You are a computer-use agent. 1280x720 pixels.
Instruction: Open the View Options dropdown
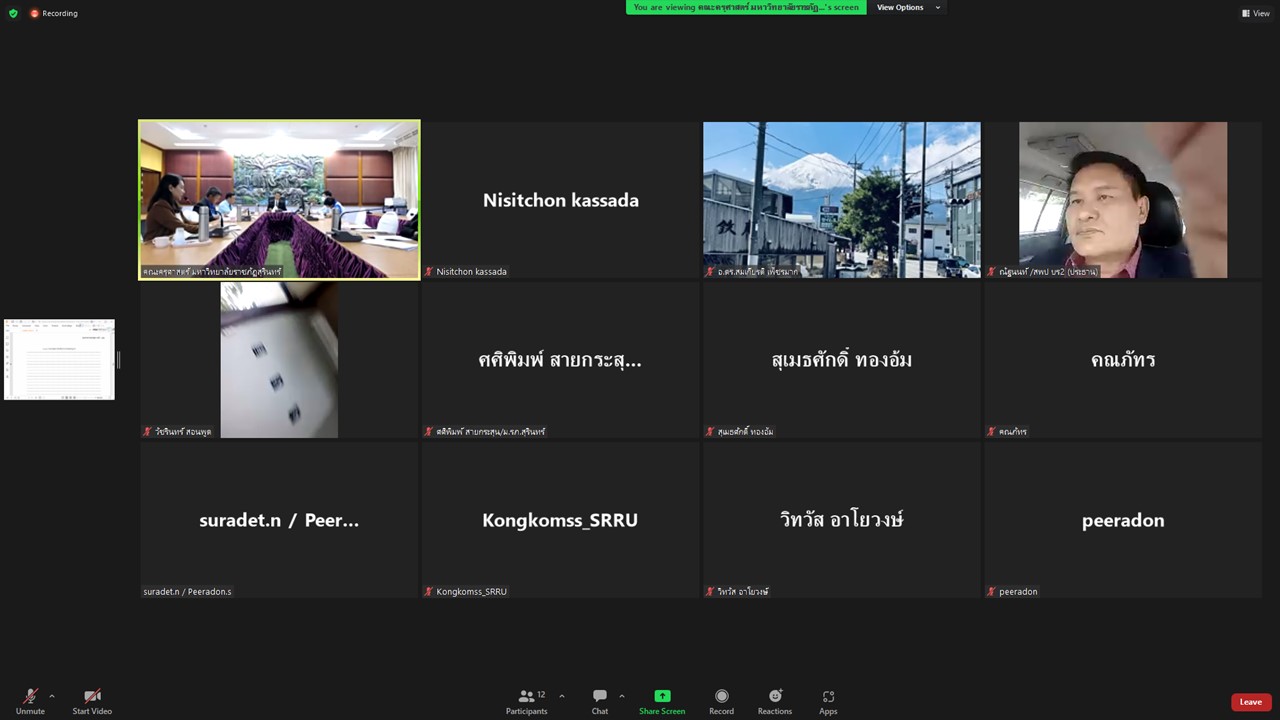coord(908,7)
